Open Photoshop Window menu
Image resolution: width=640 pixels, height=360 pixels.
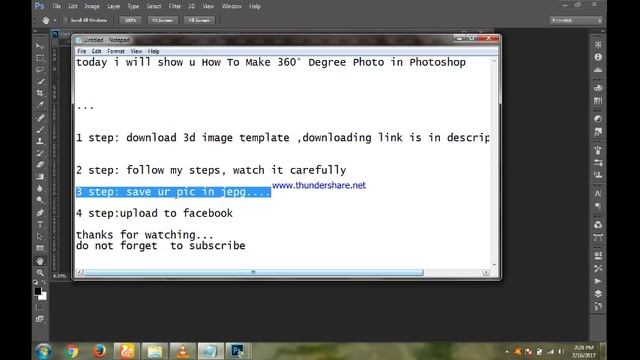231,7
